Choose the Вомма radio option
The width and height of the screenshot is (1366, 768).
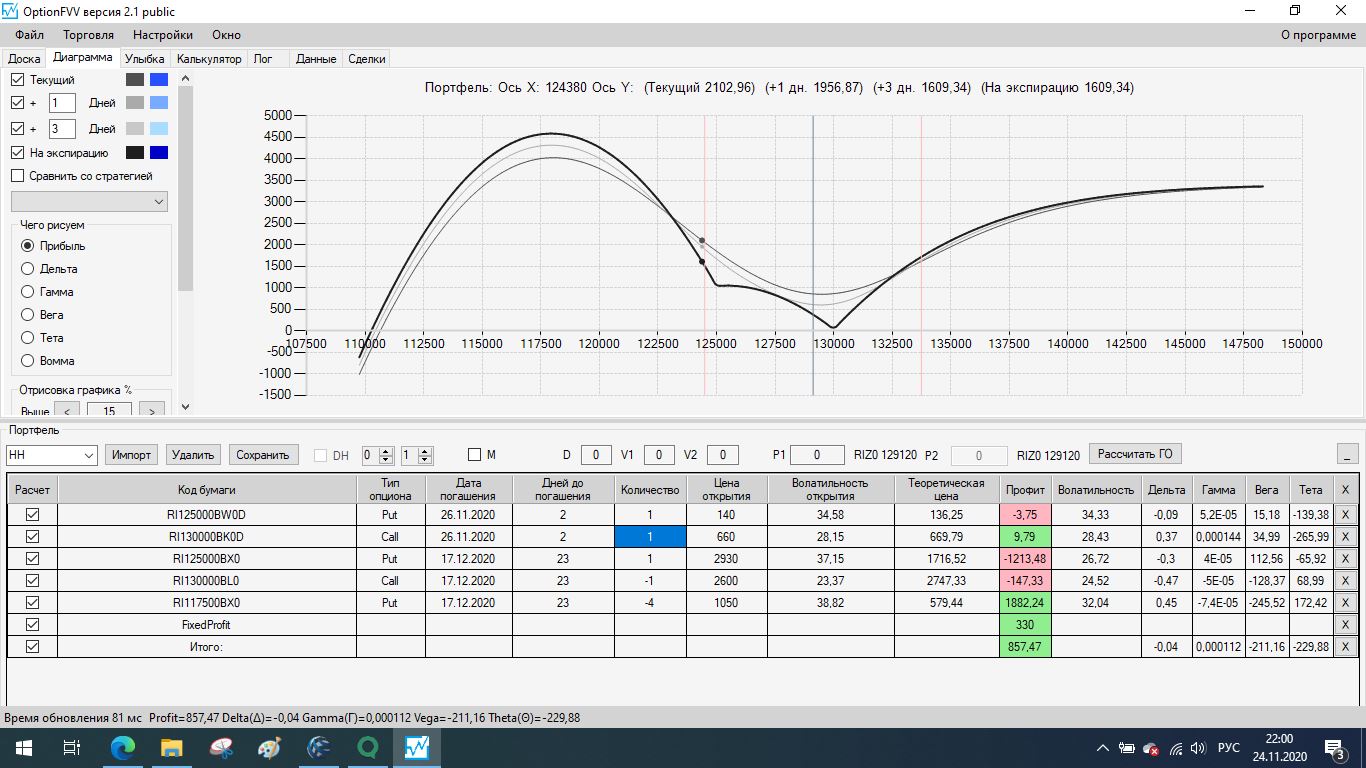27,361
